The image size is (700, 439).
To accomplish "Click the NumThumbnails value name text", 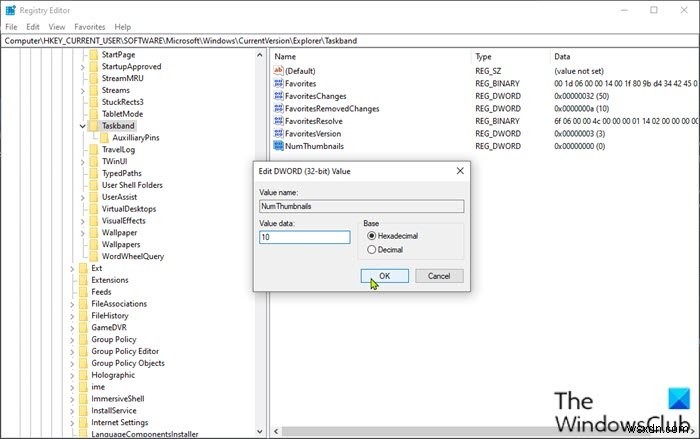I will (314, 146).
